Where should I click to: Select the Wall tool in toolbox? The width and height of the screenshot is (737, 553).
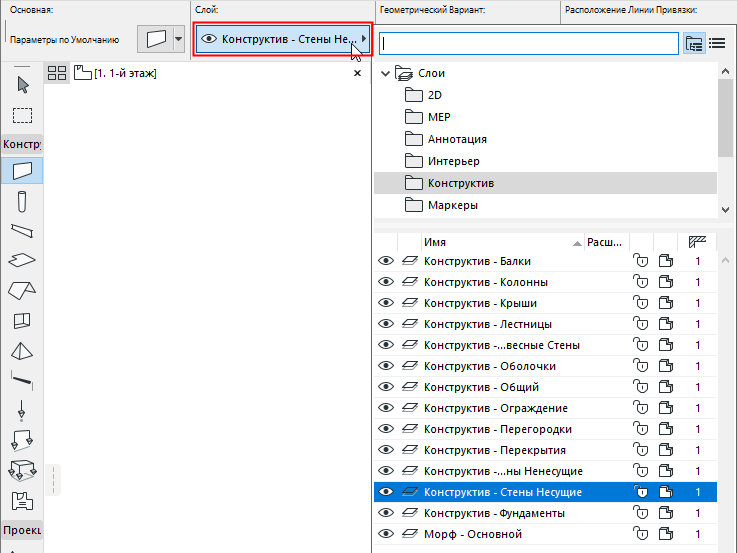click(x=22, y=171)
